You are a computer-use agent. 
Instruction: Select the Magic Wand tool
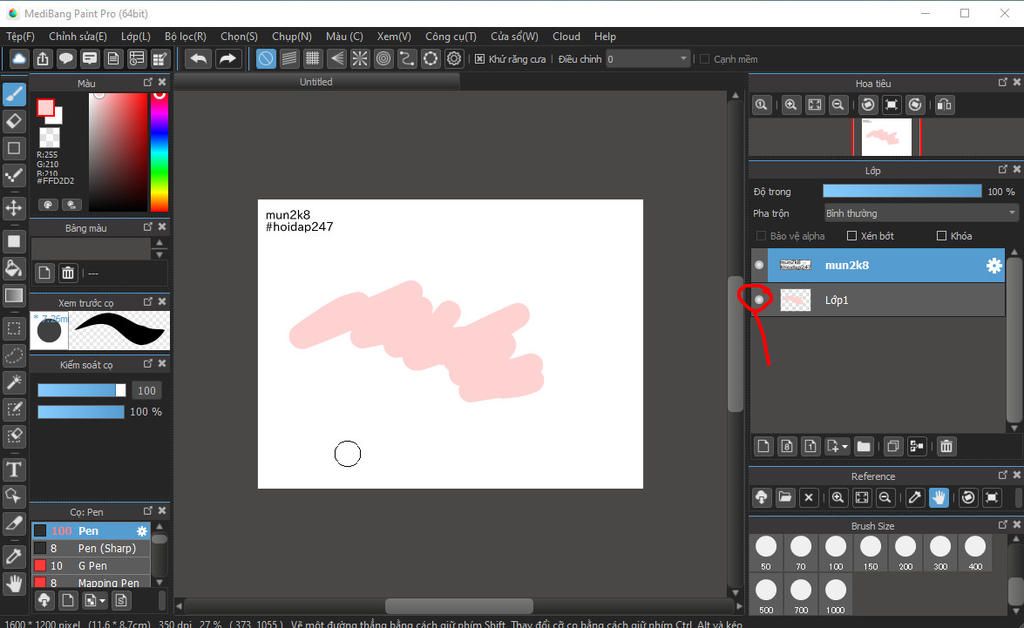[x=14, y=383]
